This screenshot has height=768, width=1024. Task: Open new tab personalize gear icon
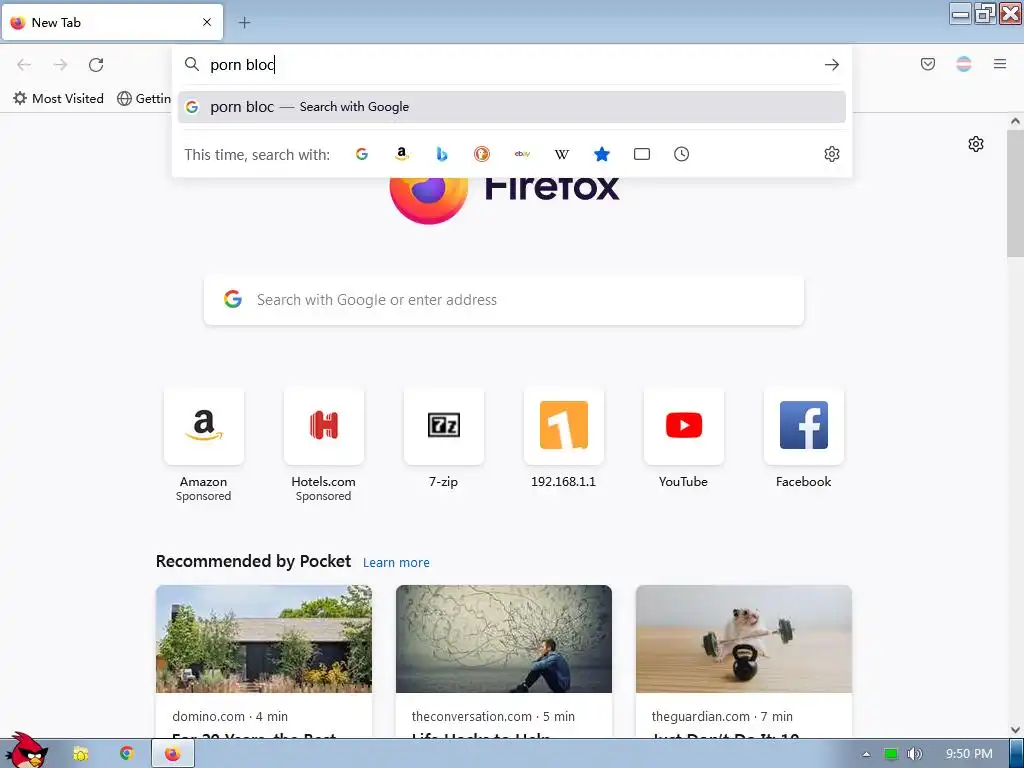click(976, 144)
